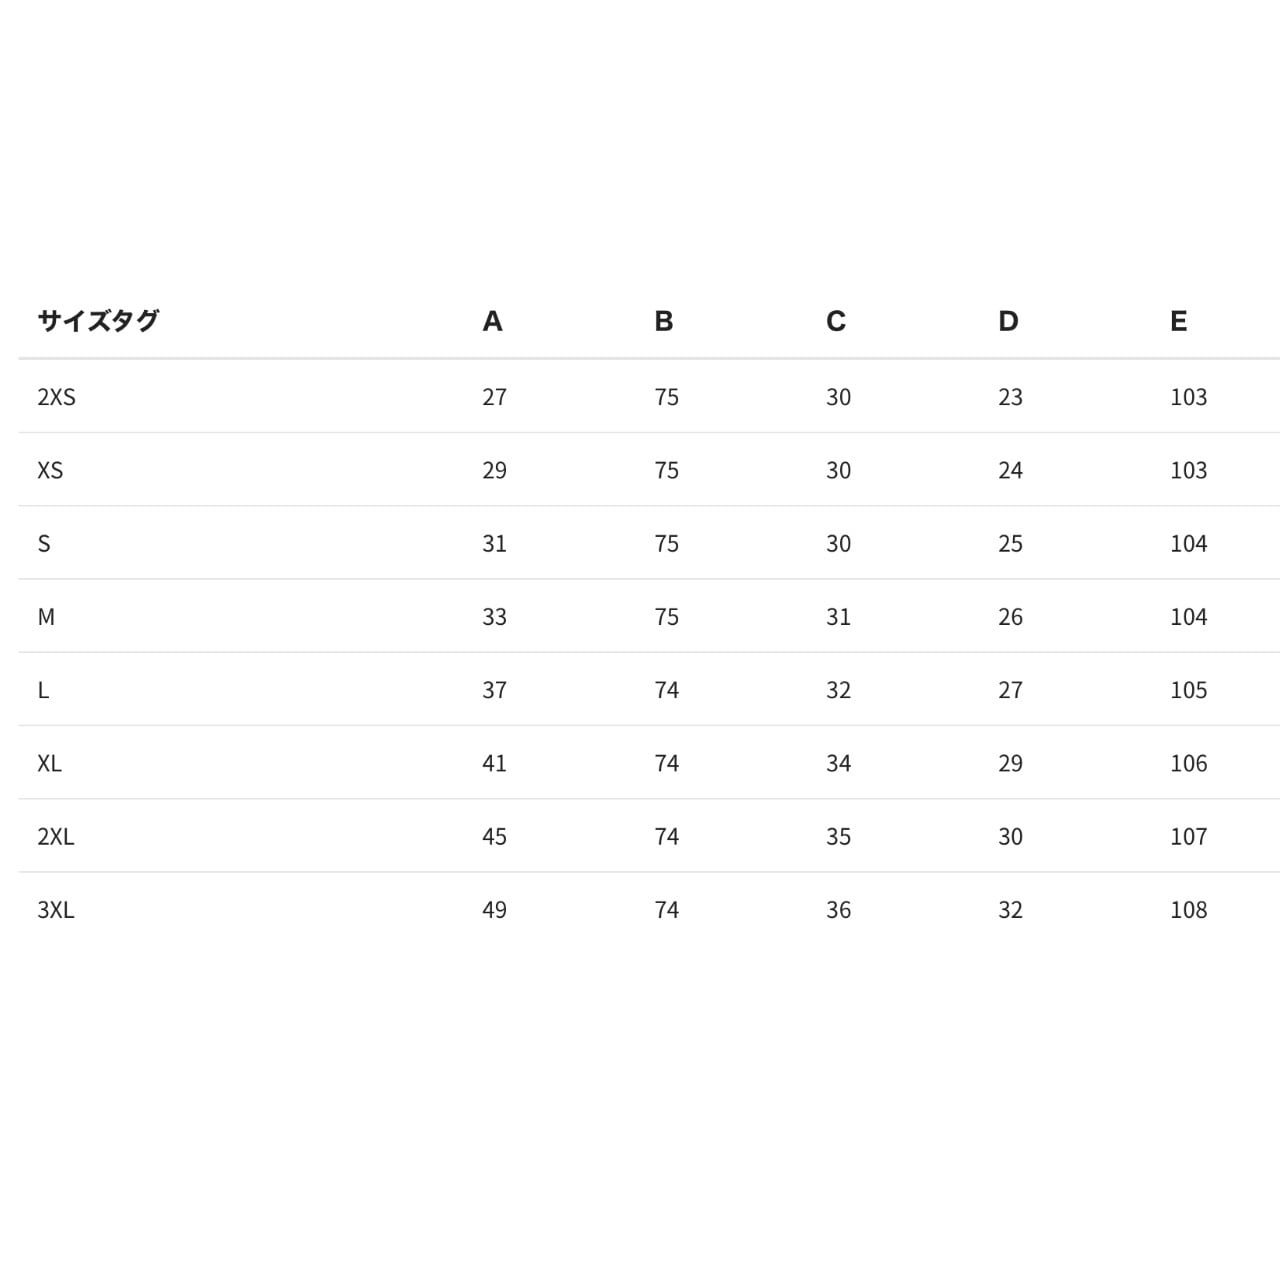Viewport: 1280px width, 1280px height.
Task: Click column header D
Action: tap(1008, 321)
